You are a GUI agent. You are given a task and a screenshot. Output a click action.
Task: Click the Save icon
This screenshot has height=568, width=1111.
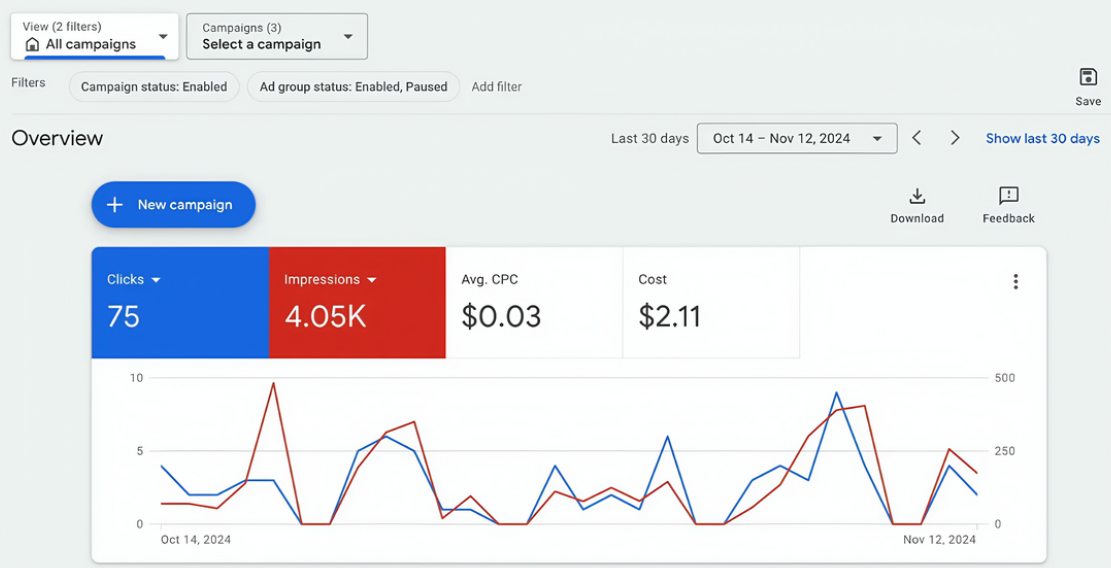1088,76
